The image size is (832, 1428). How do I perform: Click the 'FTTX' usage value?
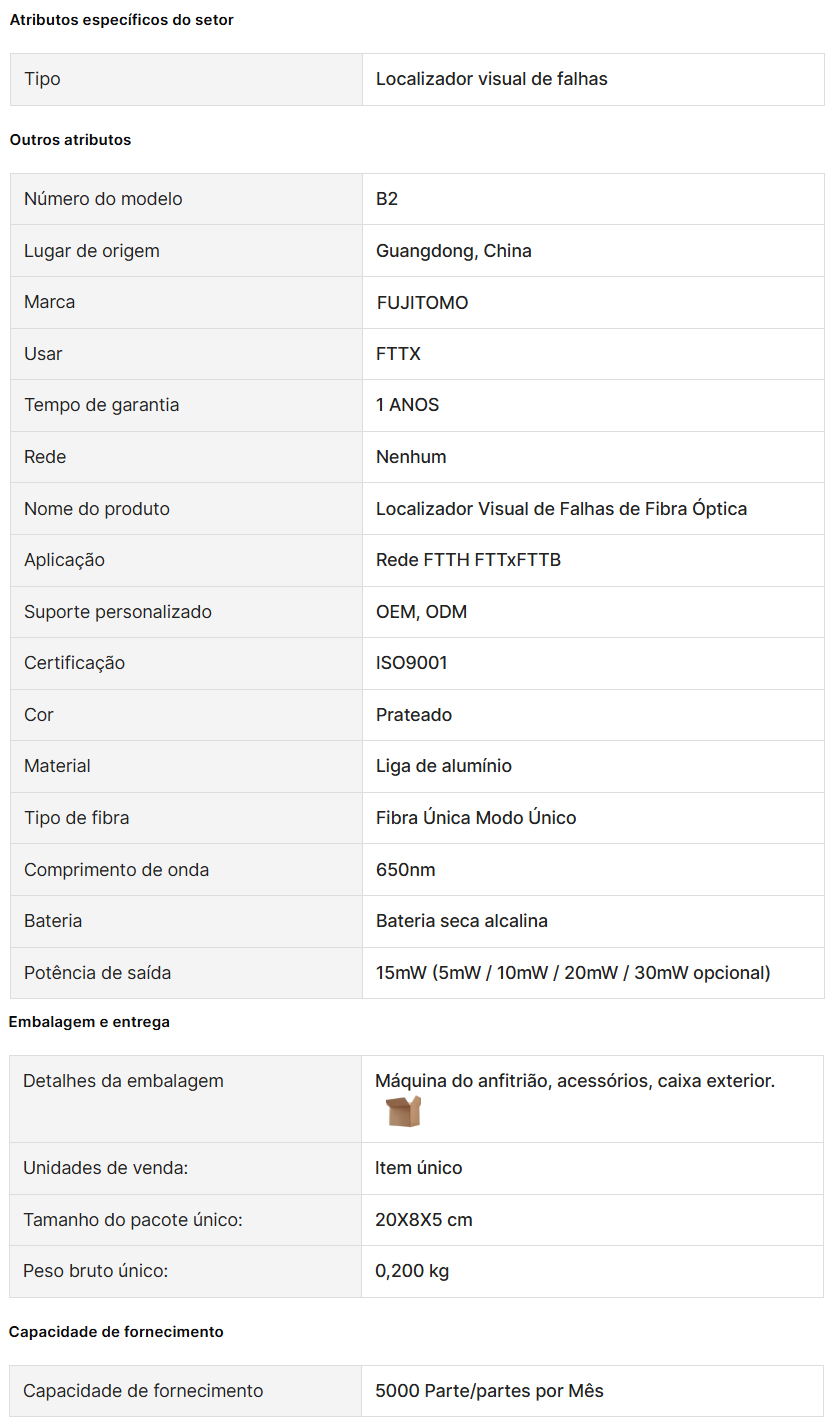tap(399, 354)
